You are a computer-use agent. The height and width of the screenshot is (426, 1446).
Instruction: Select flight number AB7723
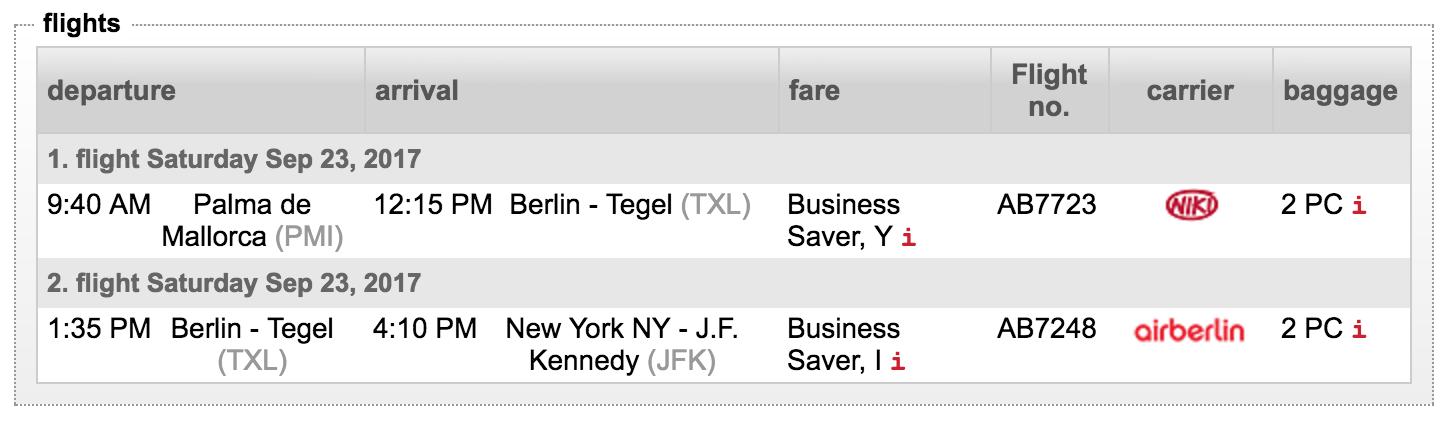coord(1046,205)
